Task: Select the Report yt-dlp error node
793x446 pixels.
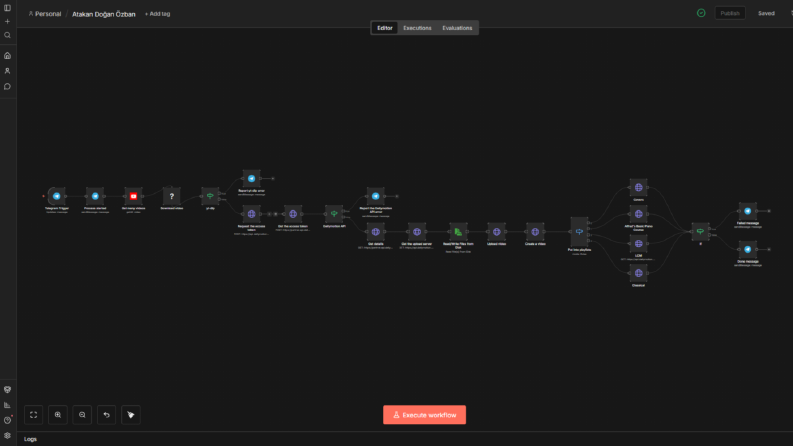Action: click(x=251, y=179)
